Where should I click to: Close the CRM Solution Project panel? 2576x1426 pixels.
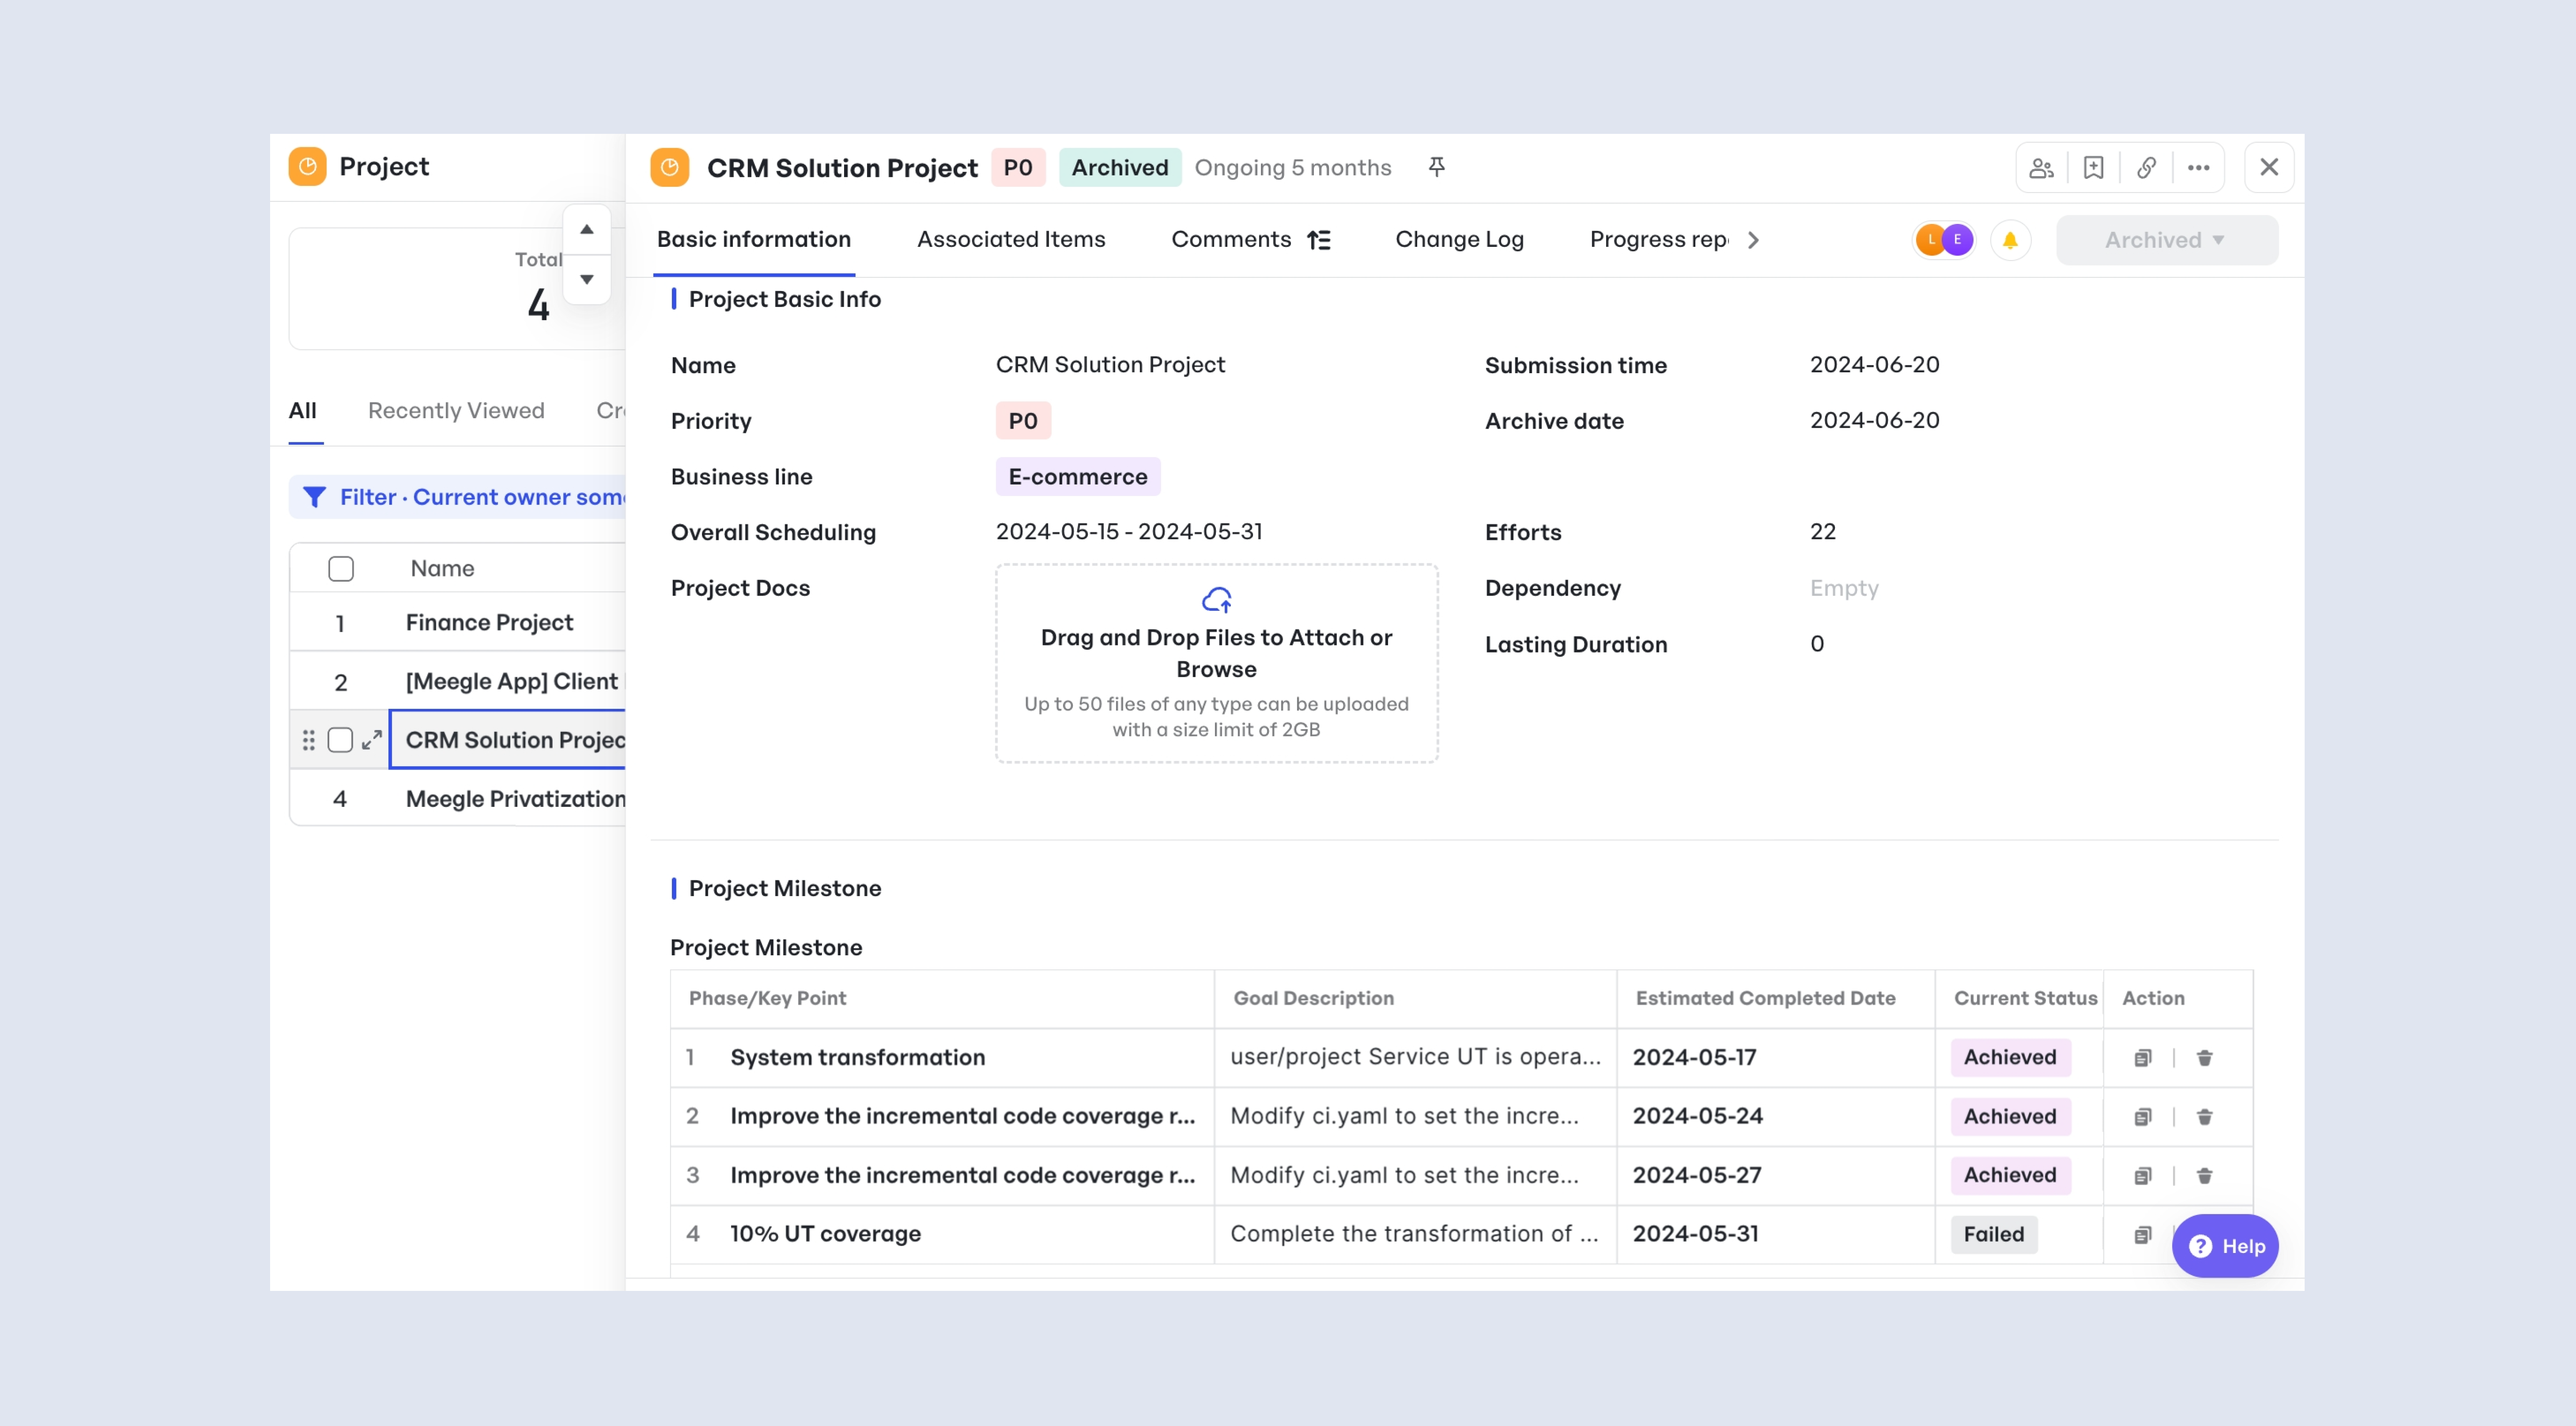[x=2269, y=167]
